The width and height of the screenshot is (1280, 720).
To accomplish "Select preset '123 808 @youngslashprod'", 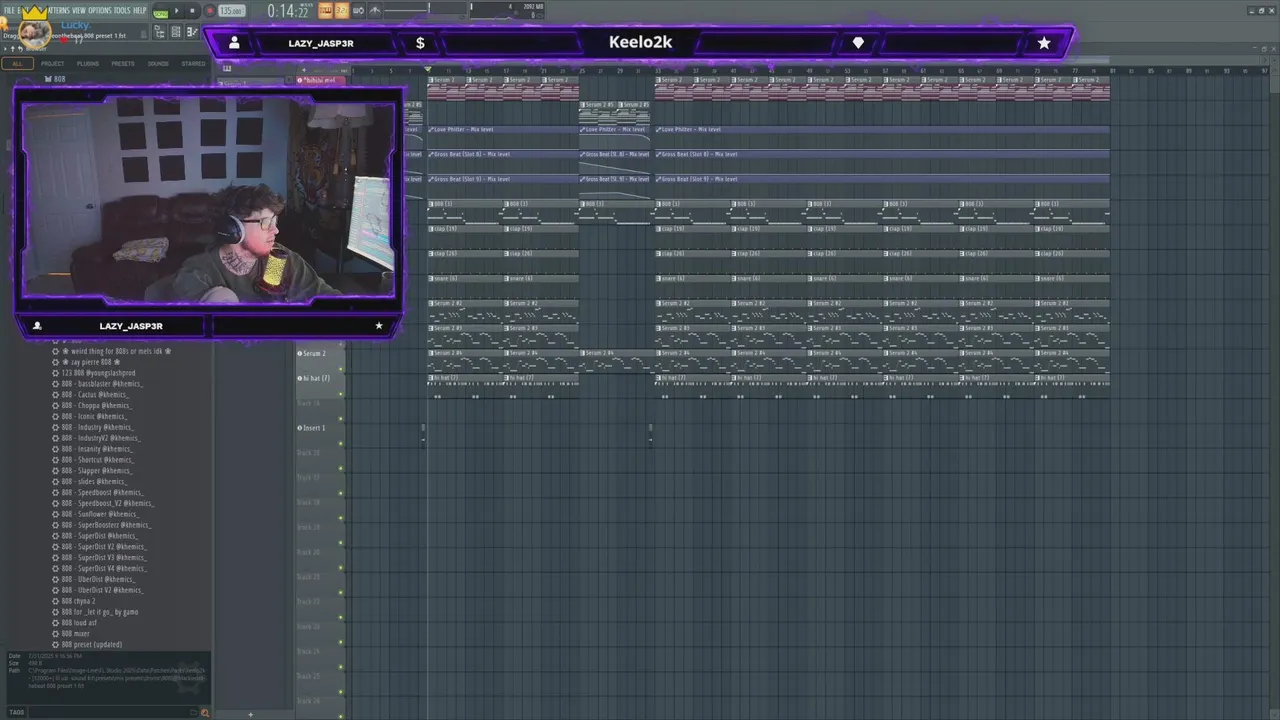I will point(98,373).
